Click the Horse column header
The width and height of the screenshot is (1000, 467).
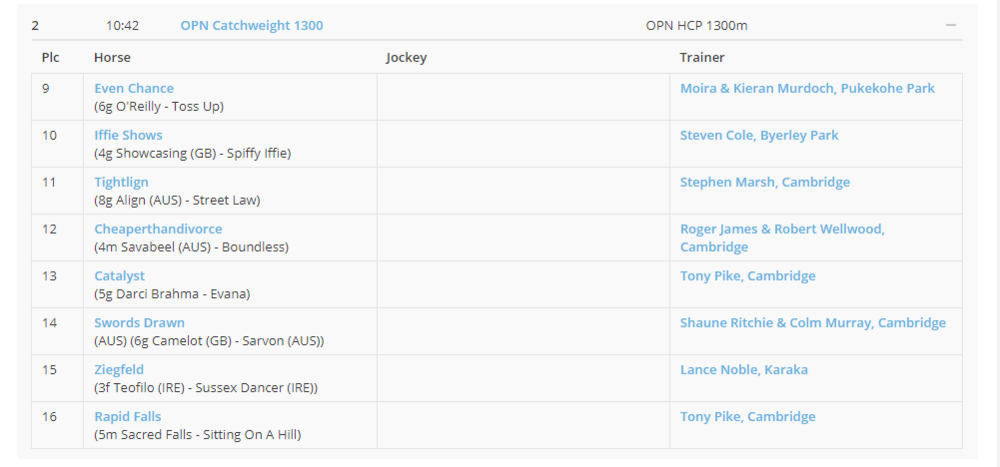tap(112, 57)
